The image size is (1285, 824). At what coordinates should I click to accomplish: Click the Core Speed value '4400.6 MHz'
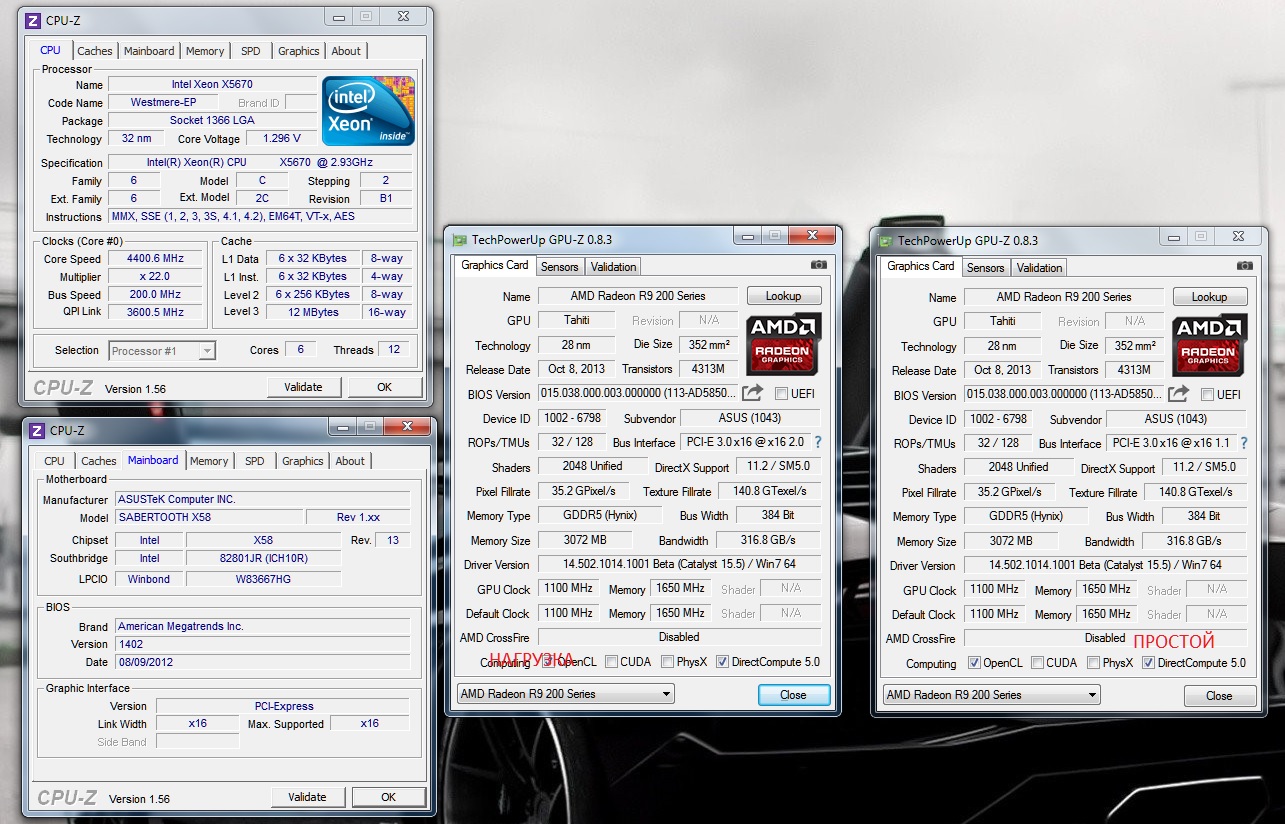pos(156,259)
